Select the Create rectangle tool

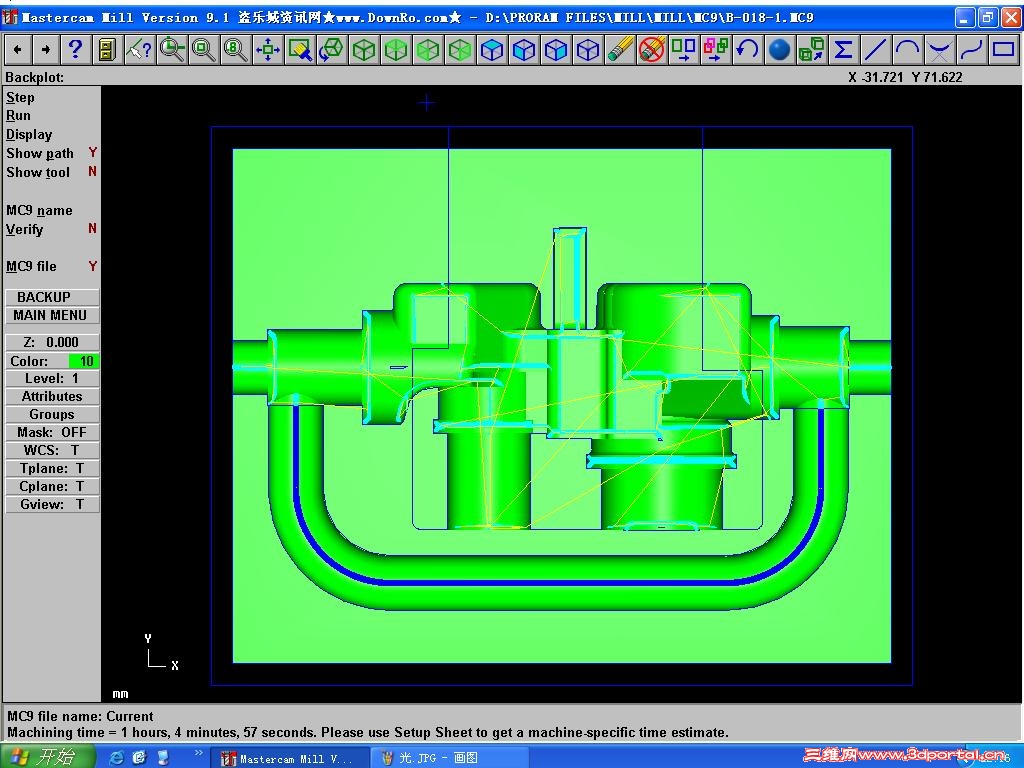tap(1004, 49)
